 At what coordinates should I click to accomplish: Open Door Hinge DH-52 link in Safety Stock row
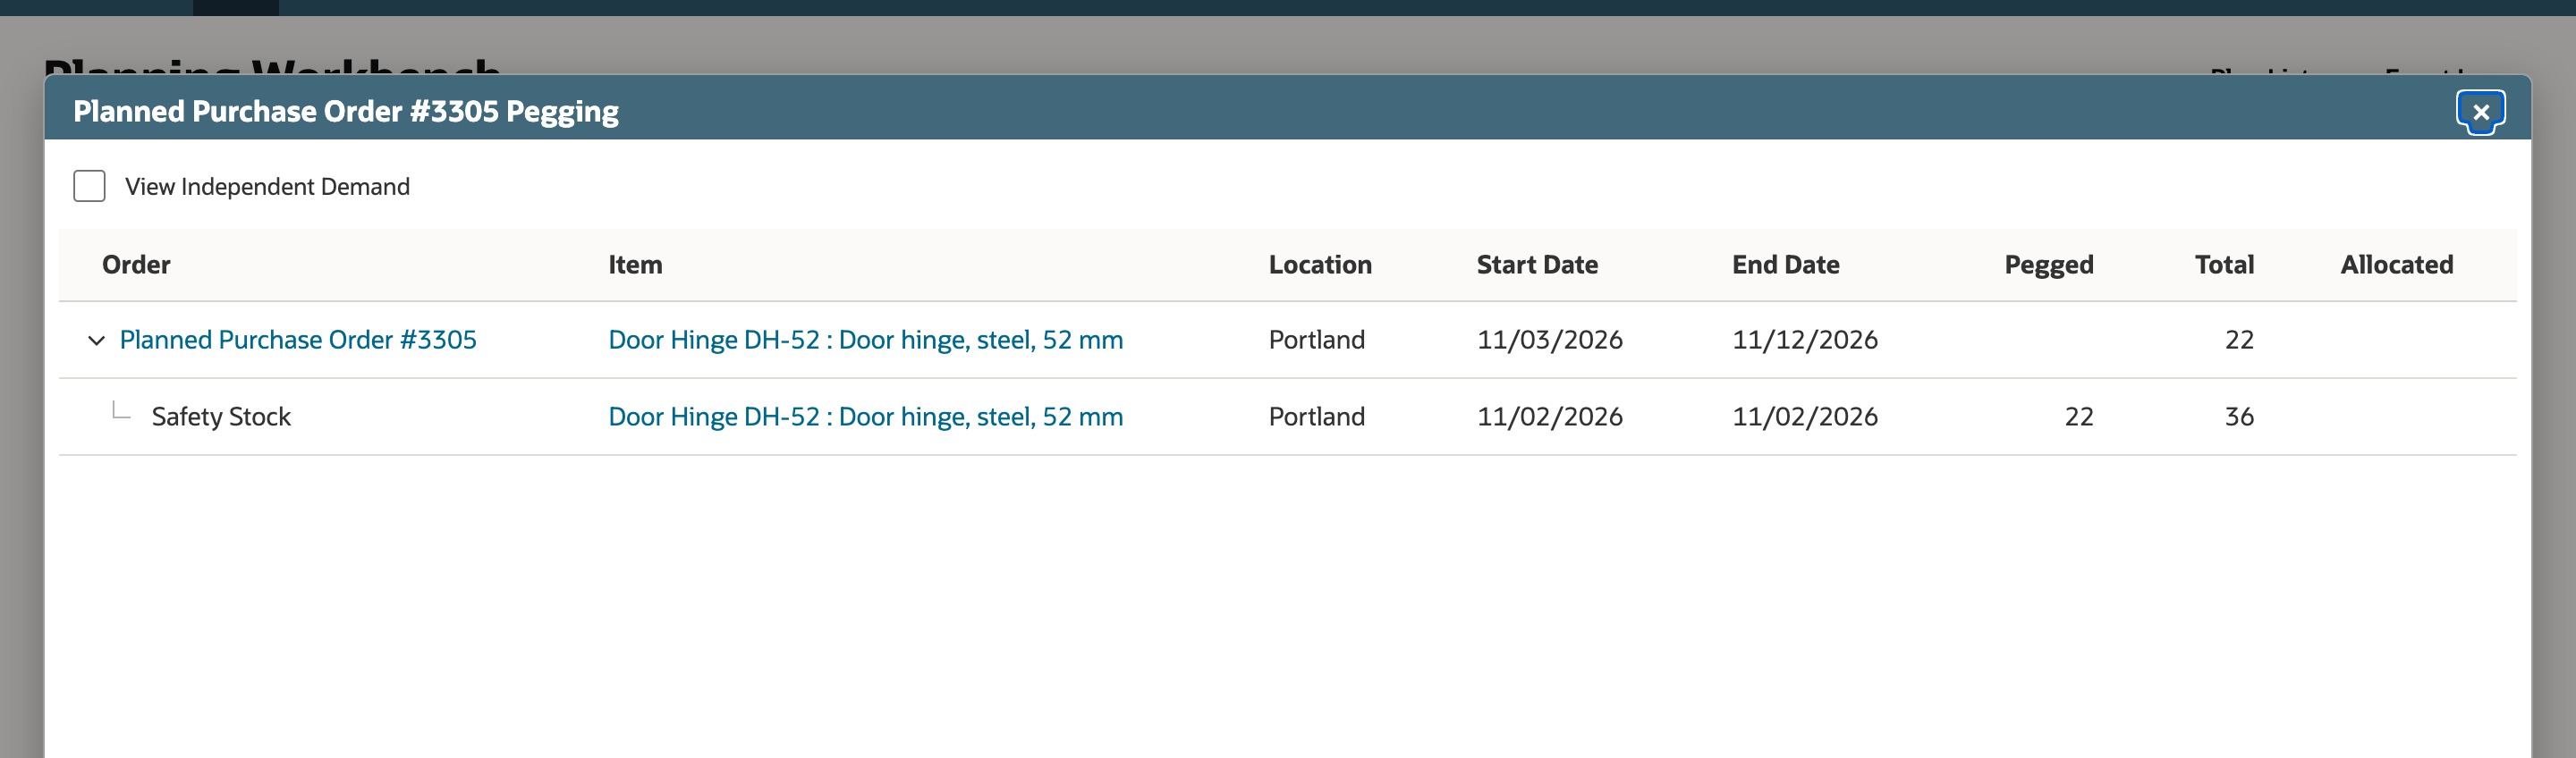(x=865, y=417)
